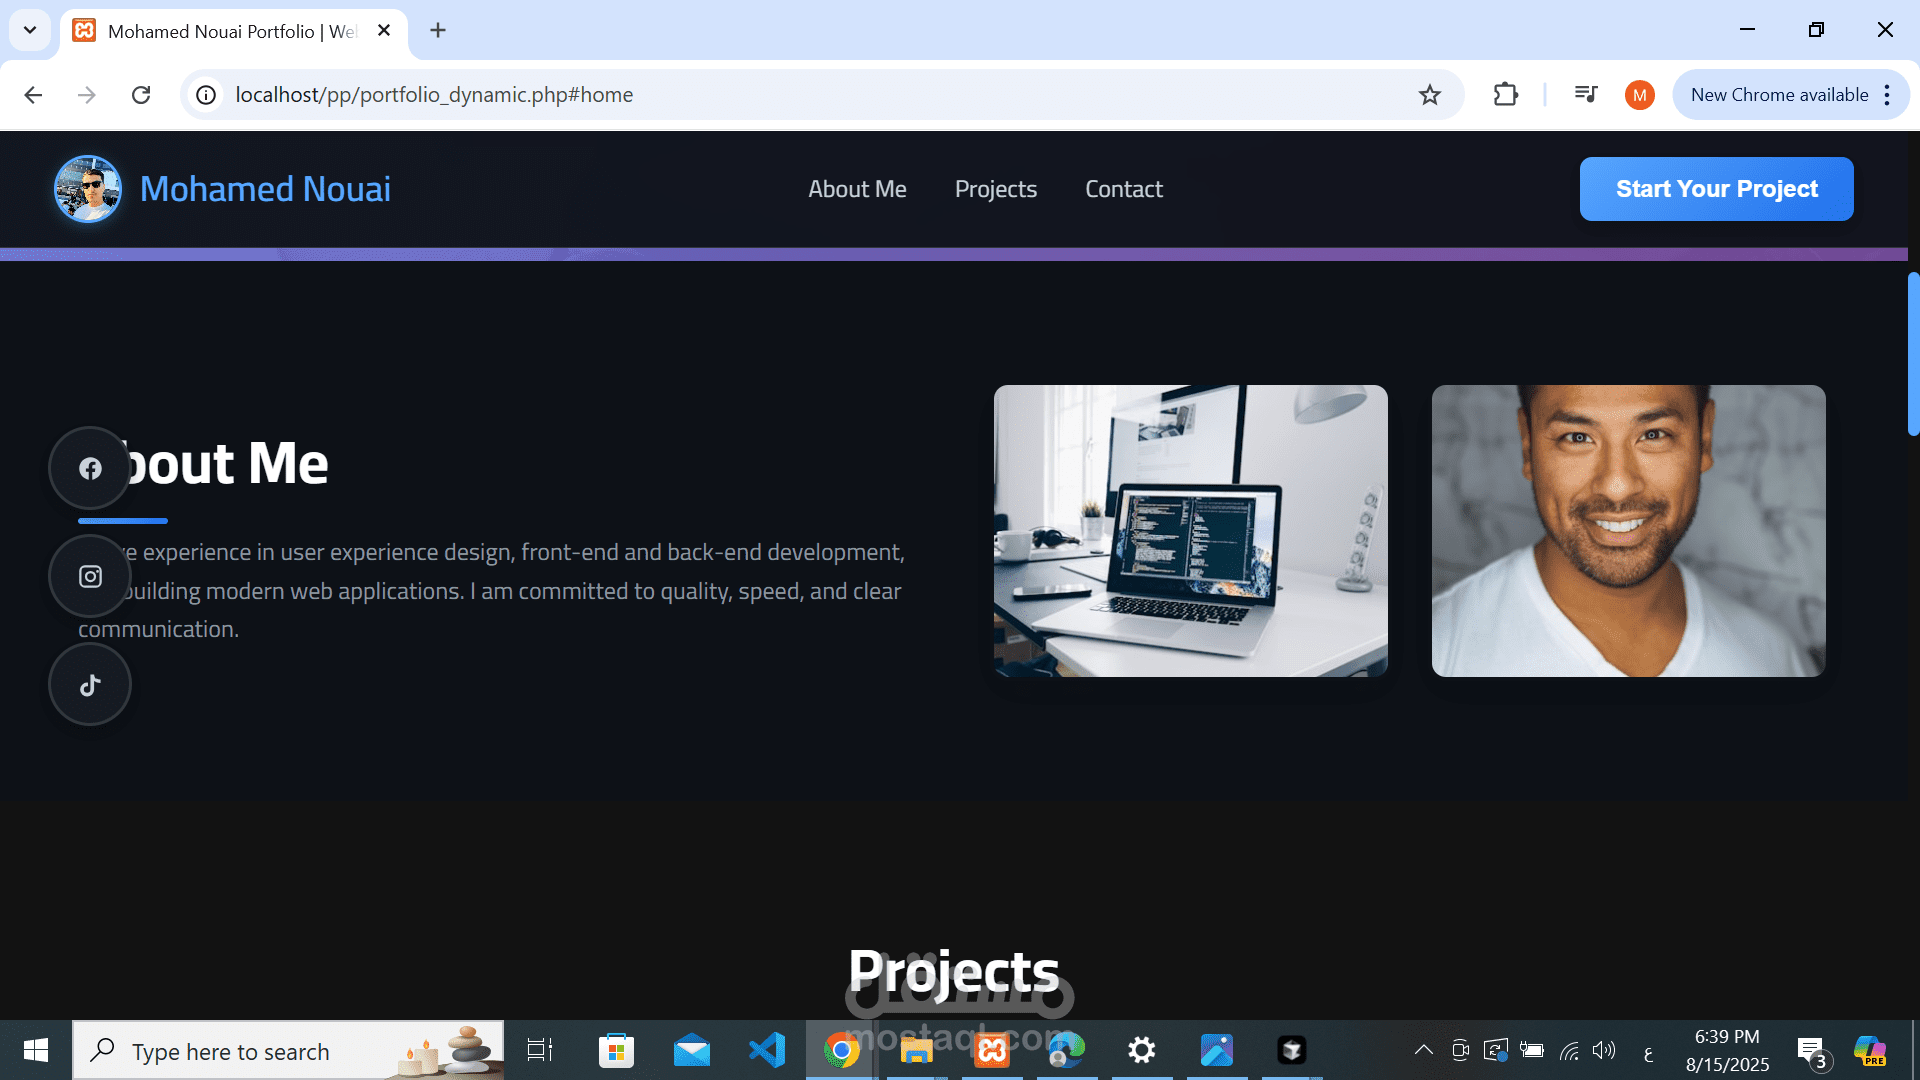
Task: Navigate to the Contact section
Action: 1124,189
